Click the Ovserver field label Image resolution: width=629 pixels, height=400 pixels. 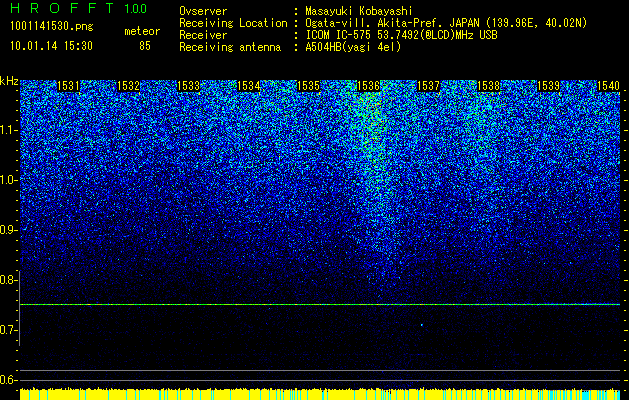tap(203, 12)
